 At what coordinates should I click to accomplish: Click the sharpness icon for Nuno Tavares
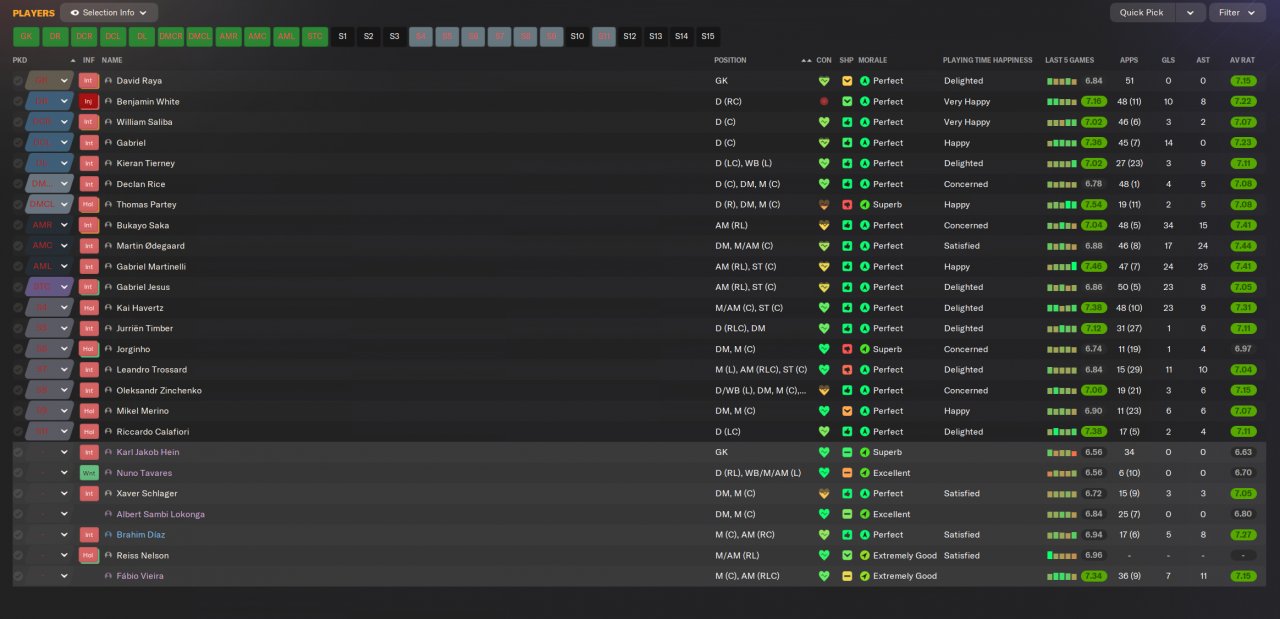(847, 473)
